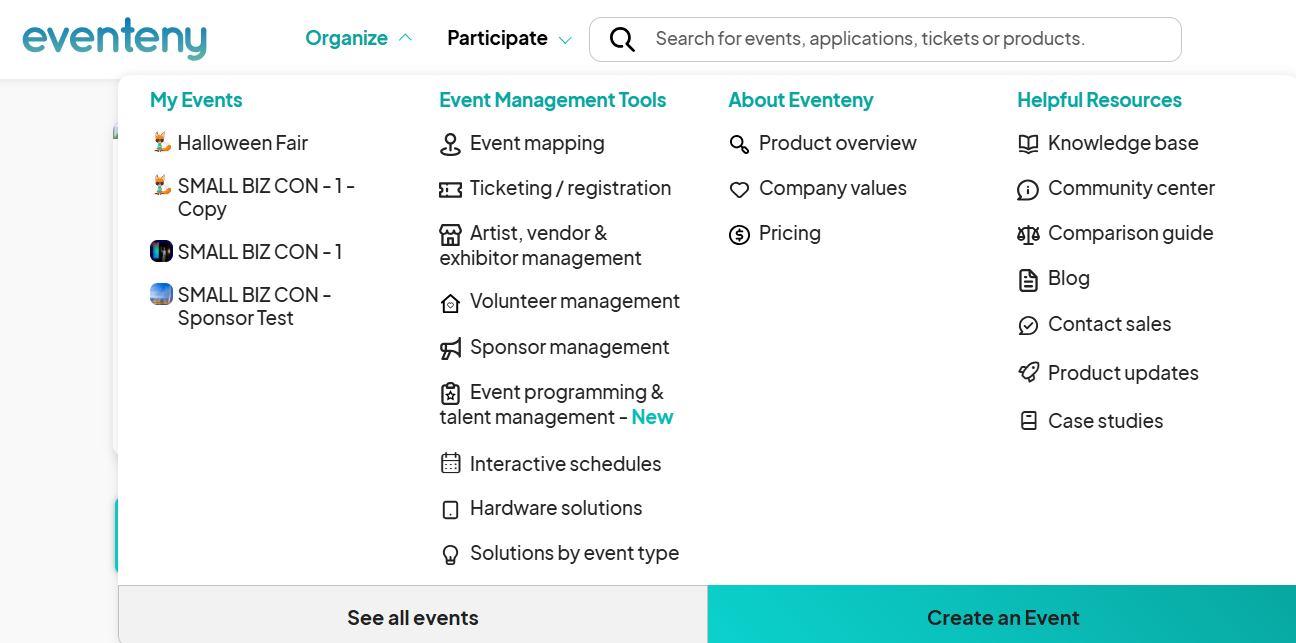The height and width of the screenshot is (643, 1296).
Task: Click the Solutions by event type lightbulb icon
Action: tap(450, 554)
